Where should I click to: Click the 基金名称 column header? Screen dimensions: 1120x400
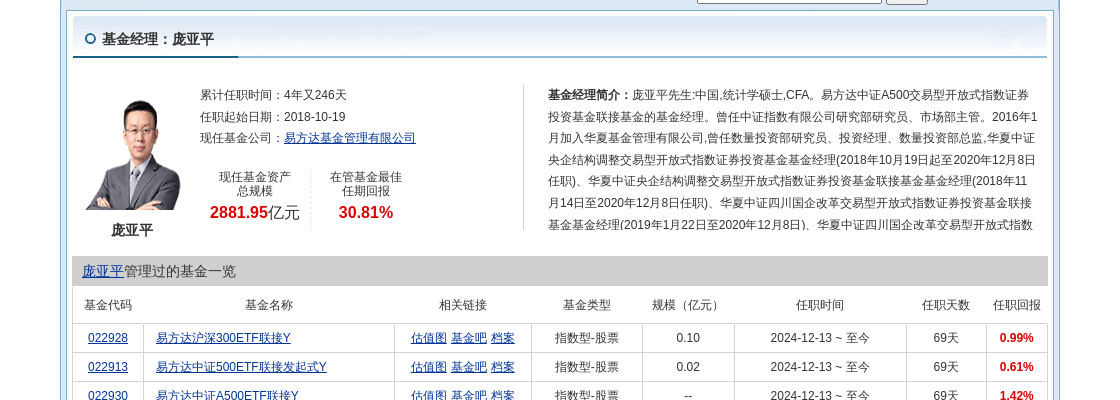click(x=269, y=305)
